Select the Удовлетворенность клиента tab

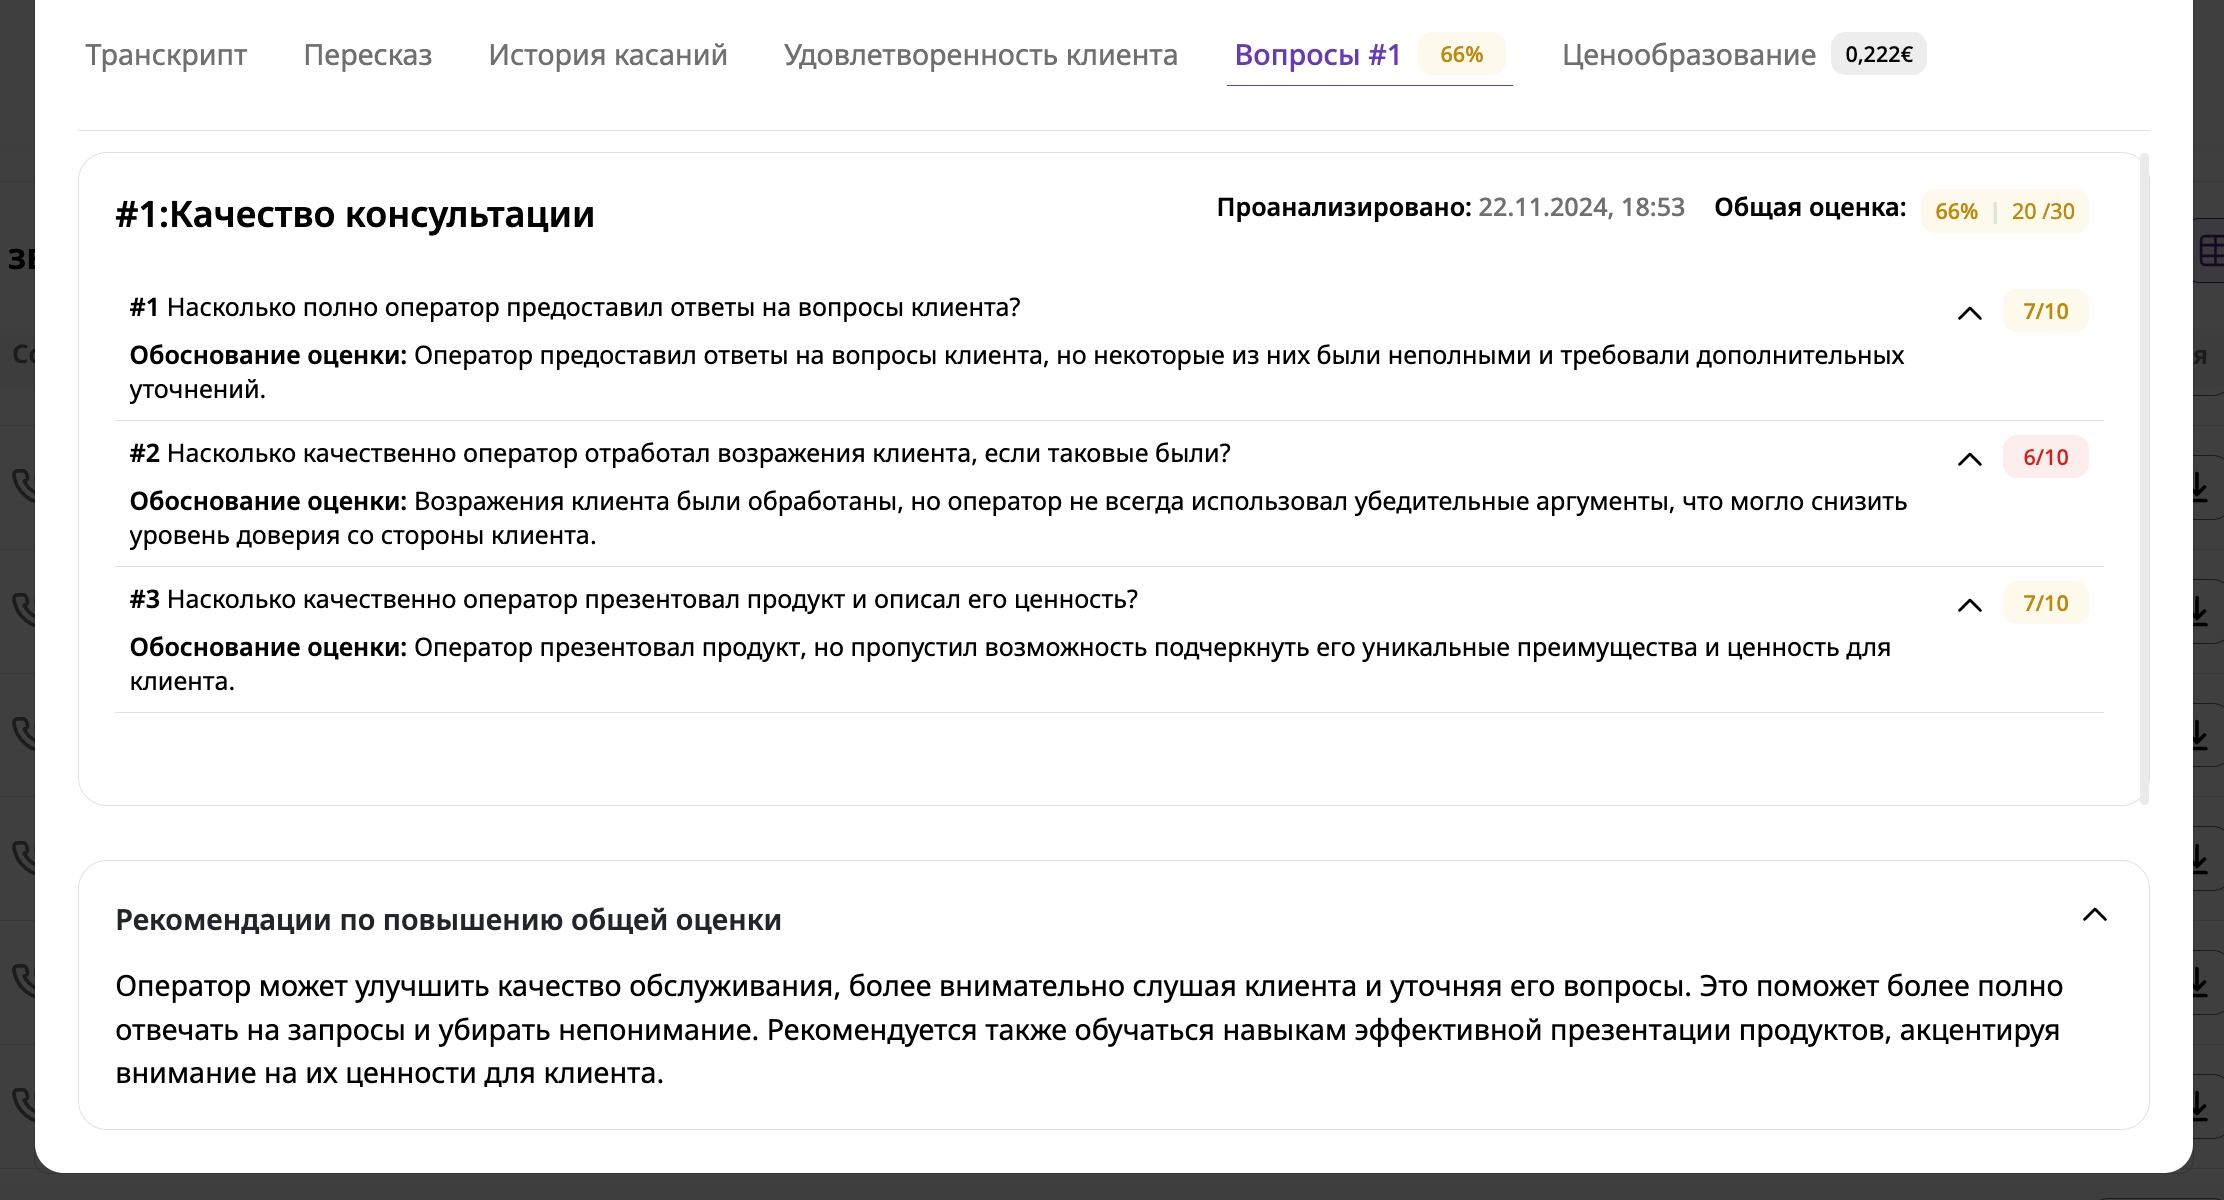click(980, 55)
